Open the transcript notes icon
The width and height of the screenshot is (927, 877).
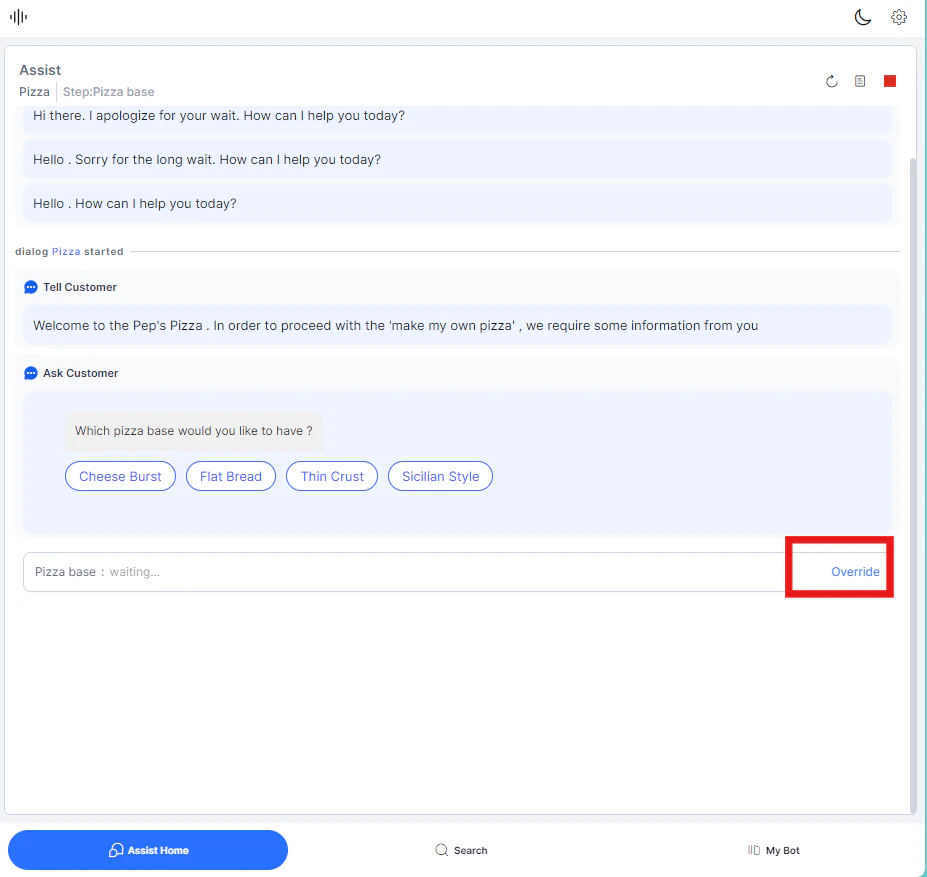click(x=860, y=81)
